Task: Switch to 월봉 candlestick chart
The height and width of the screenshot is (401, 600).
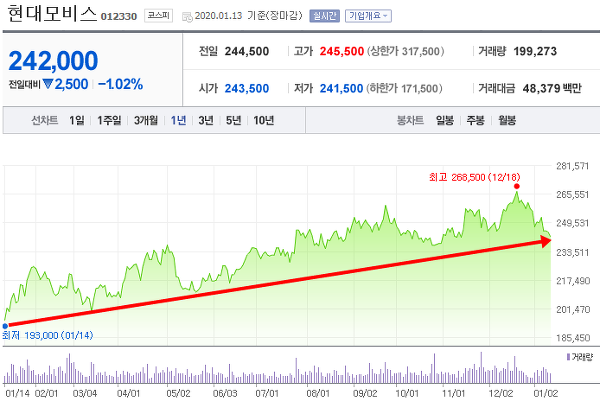Action: 507,121
